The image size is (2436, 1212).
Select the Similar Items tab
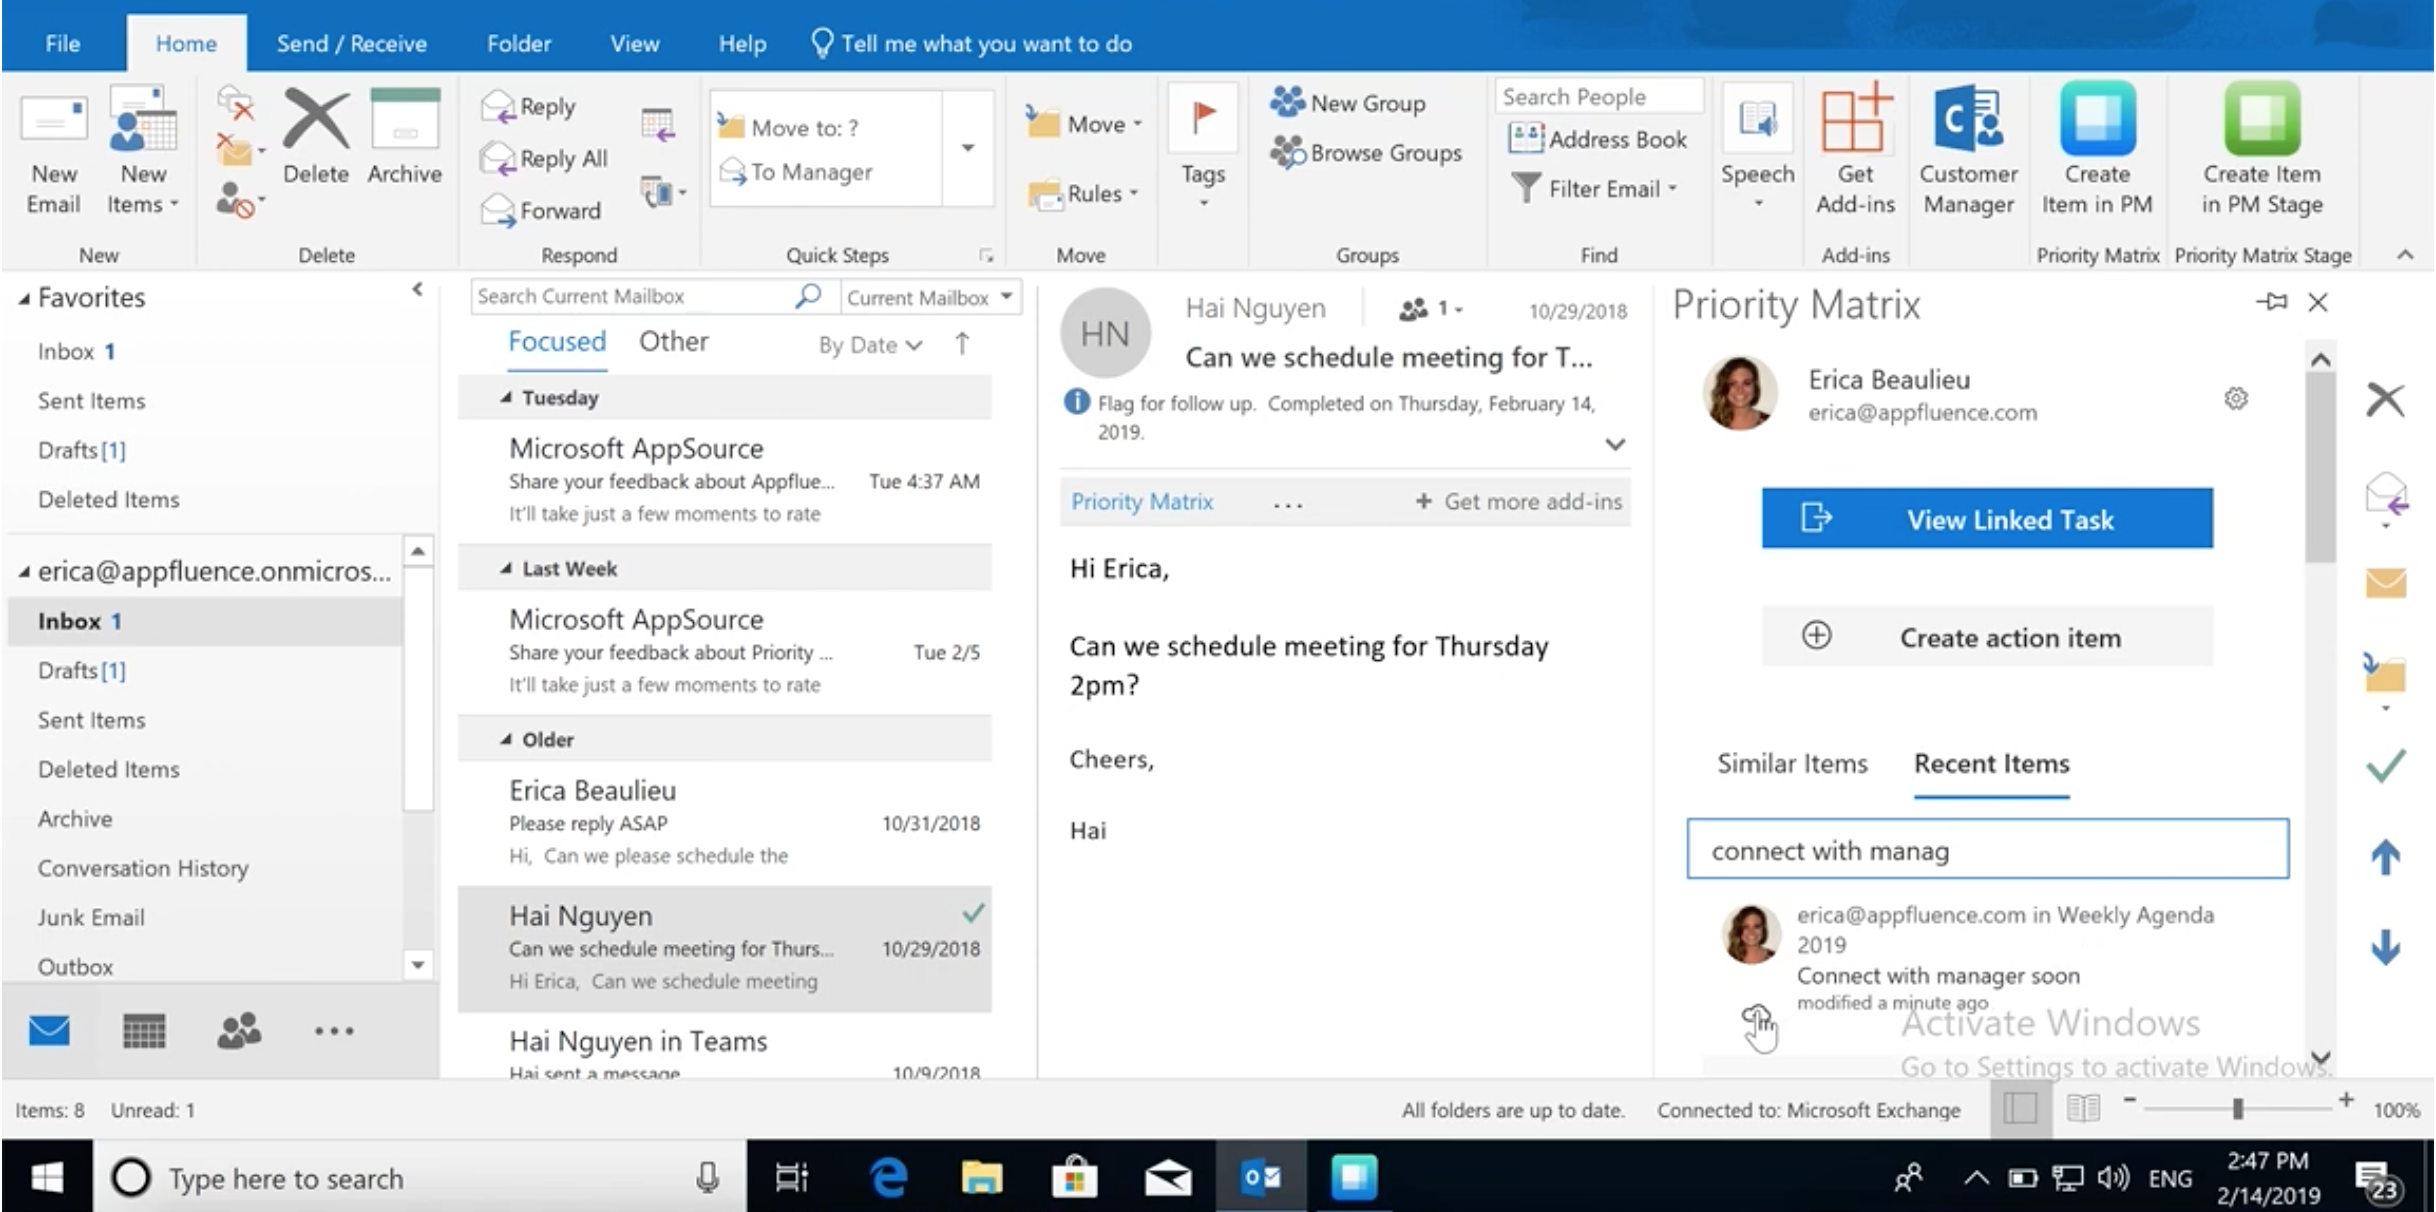(1790, 764)
